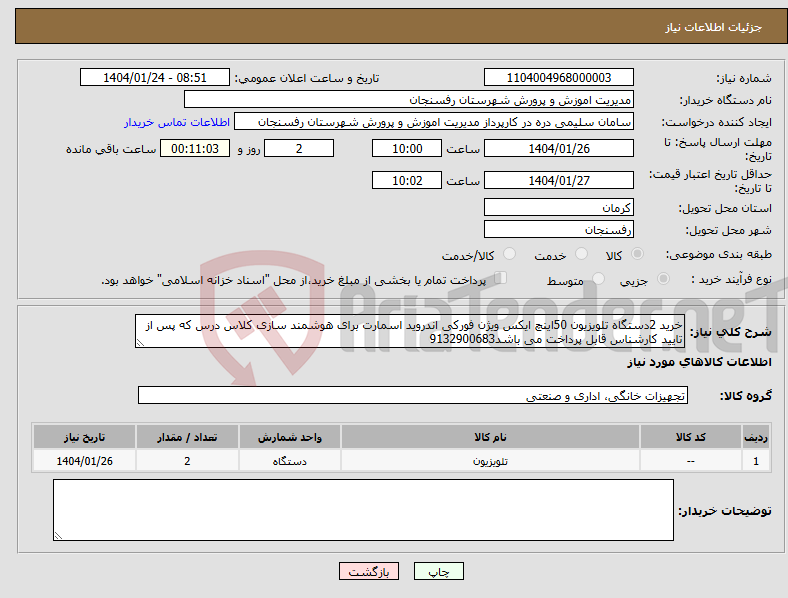The image size is (788, 598).
Task: Click the province field کرمان
Action: [x=558, y=207]
